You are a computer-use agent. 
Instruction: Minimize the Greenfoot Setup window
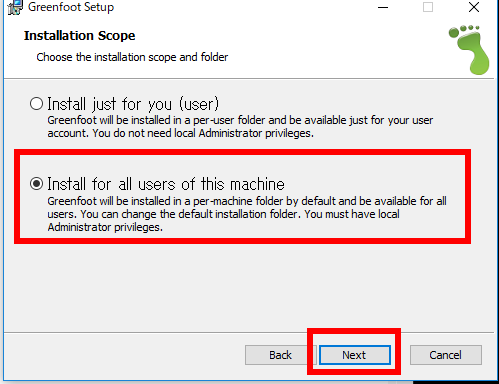pyautogui.click(x=383, y=7)
